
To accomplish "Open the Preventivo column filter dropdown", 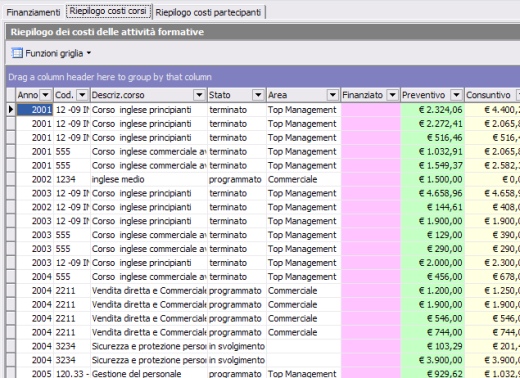I will point(456,95).
